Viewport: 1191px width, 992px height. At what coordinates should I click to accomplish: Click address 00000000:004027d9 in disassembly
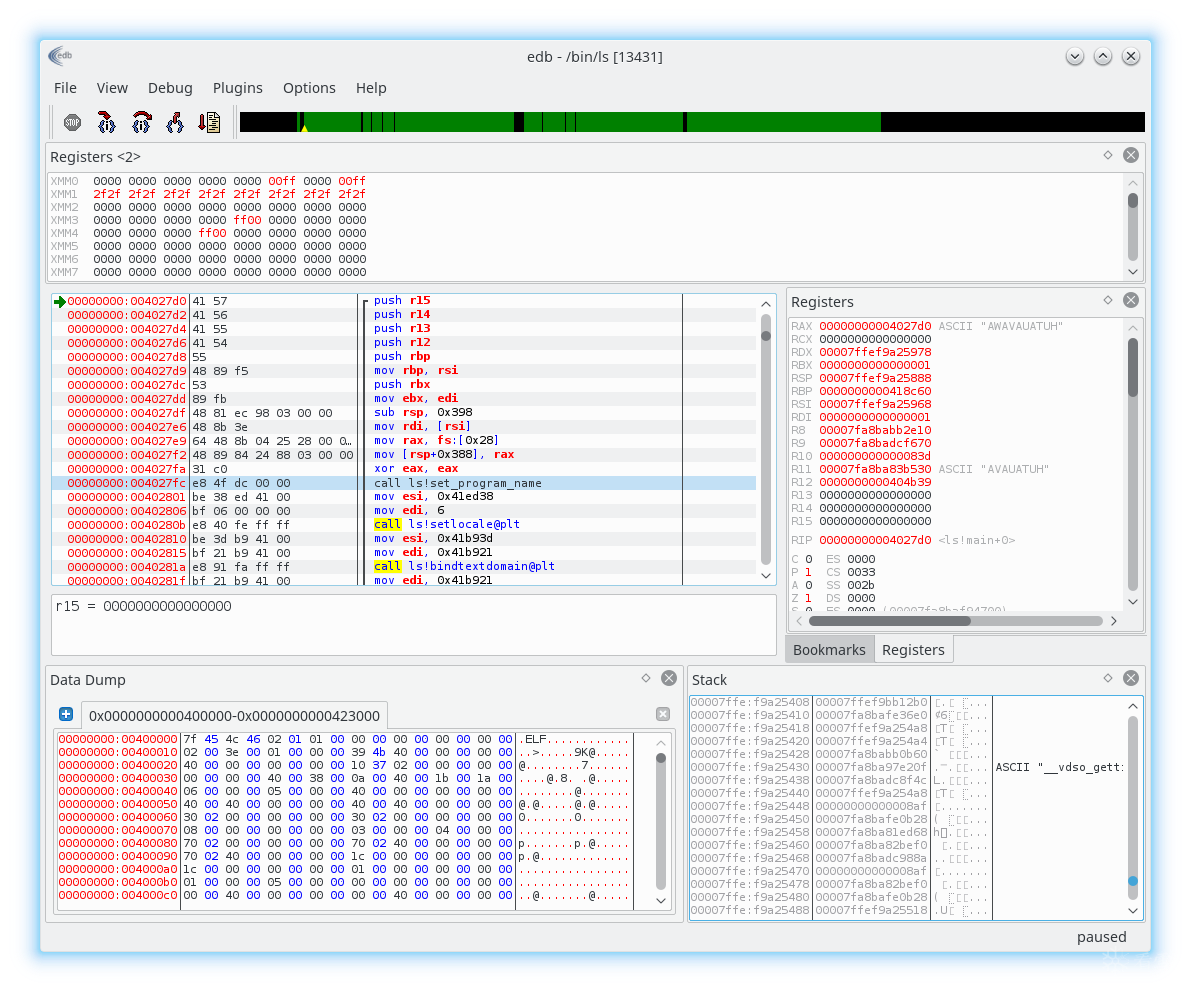(x=127, y=371)
